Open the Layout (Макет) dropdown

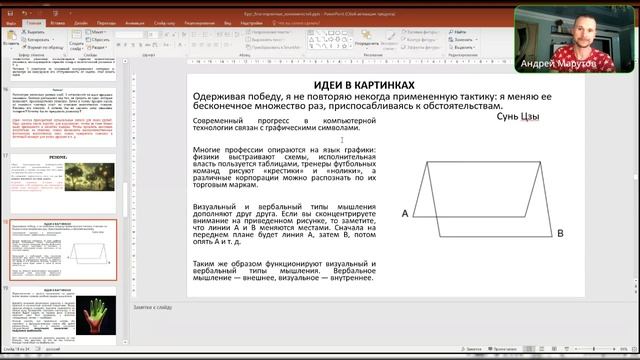point(96,32)
